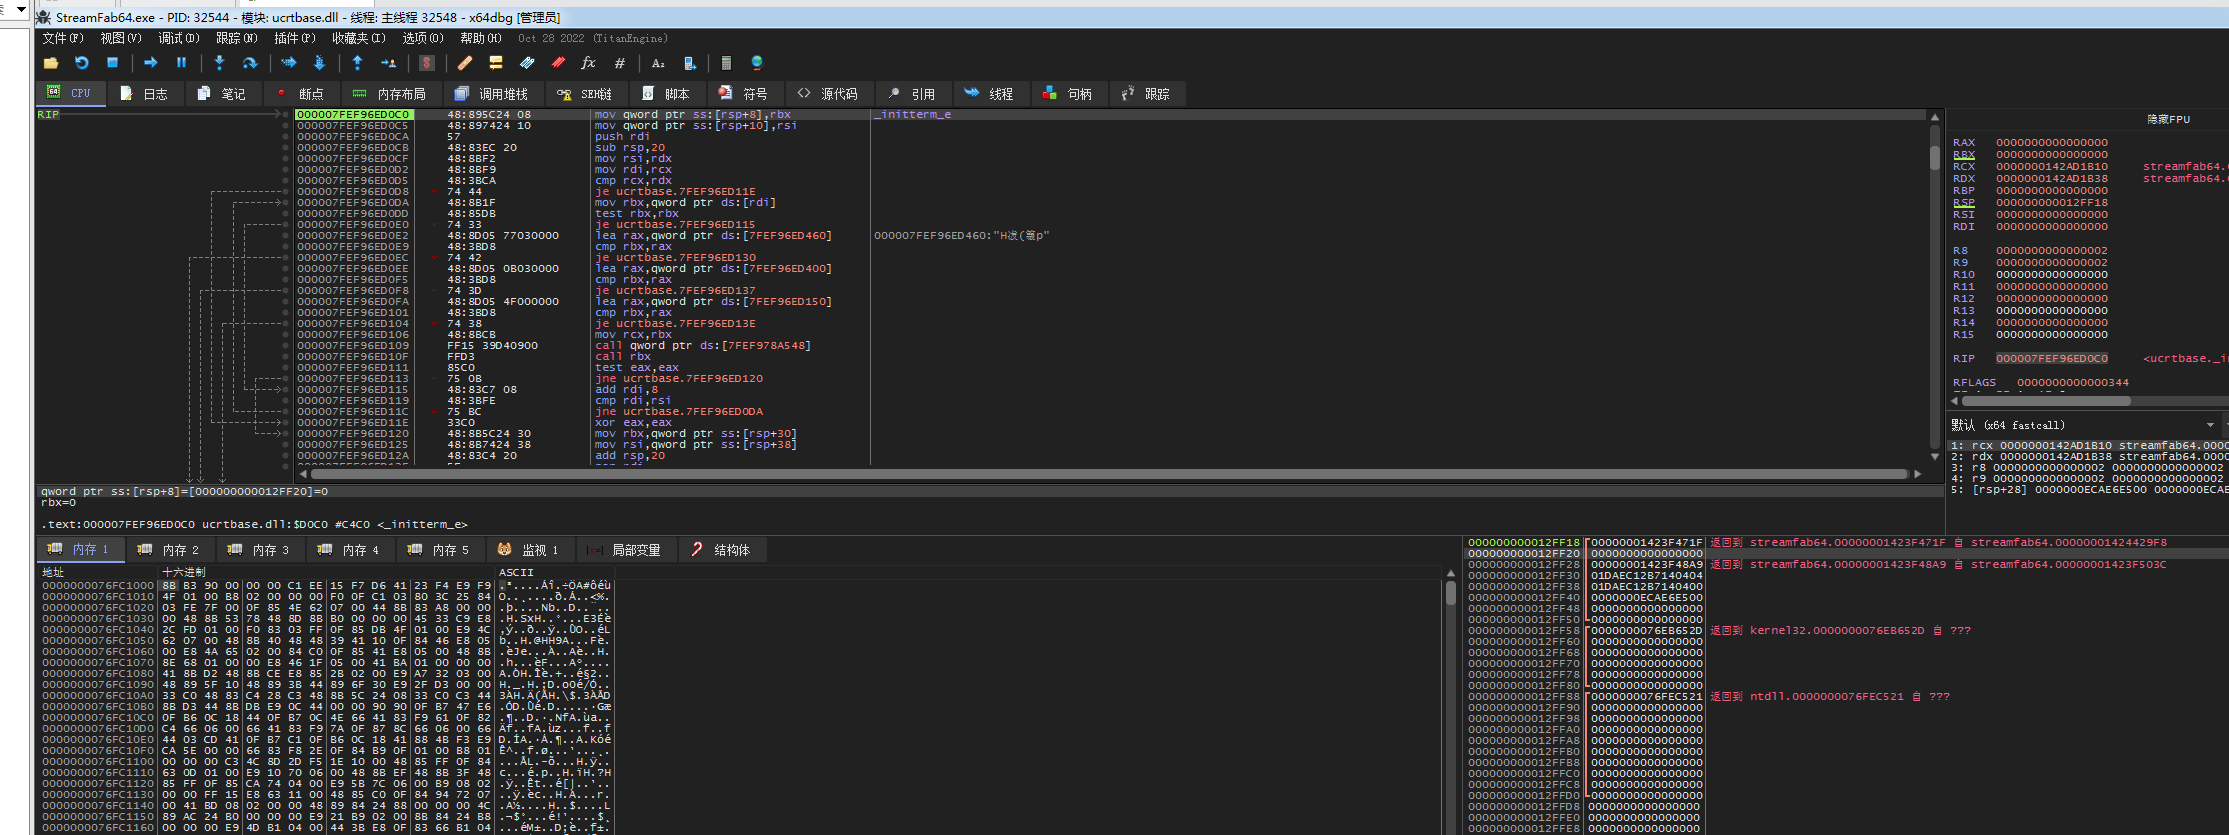Switch to the 句柄 handles tab
This screenshot has width=2229, height=835.
coord(1068,93)
